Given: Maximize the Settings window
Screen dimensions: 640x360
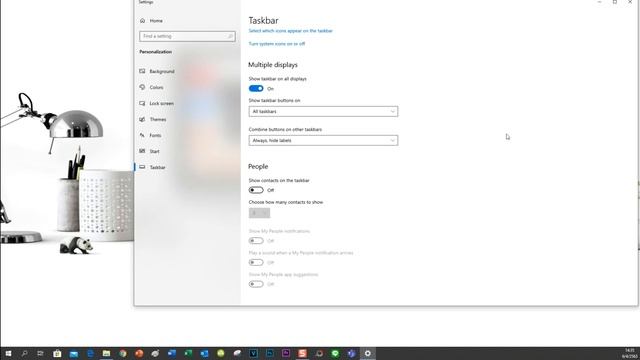Looking at the screenshot, I should coord(615,2).
